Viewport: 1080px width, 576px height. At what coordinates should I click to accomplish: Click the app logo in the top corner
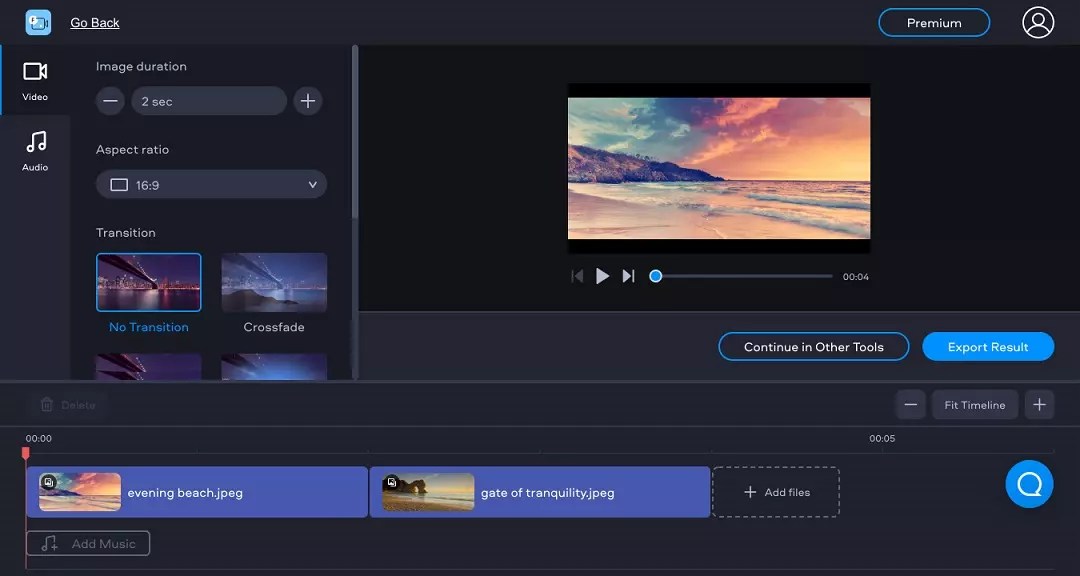click(x=38, y=22)
